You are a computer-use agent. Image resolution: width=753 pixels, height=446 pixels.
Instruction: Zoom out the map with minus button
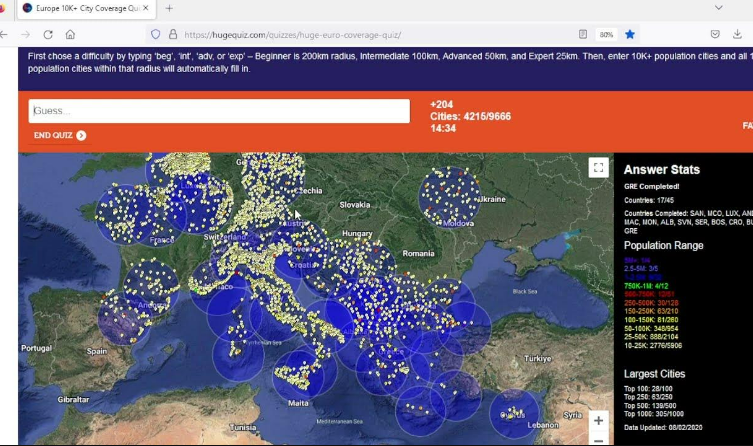pyautogui.click(x=598, y=439)
